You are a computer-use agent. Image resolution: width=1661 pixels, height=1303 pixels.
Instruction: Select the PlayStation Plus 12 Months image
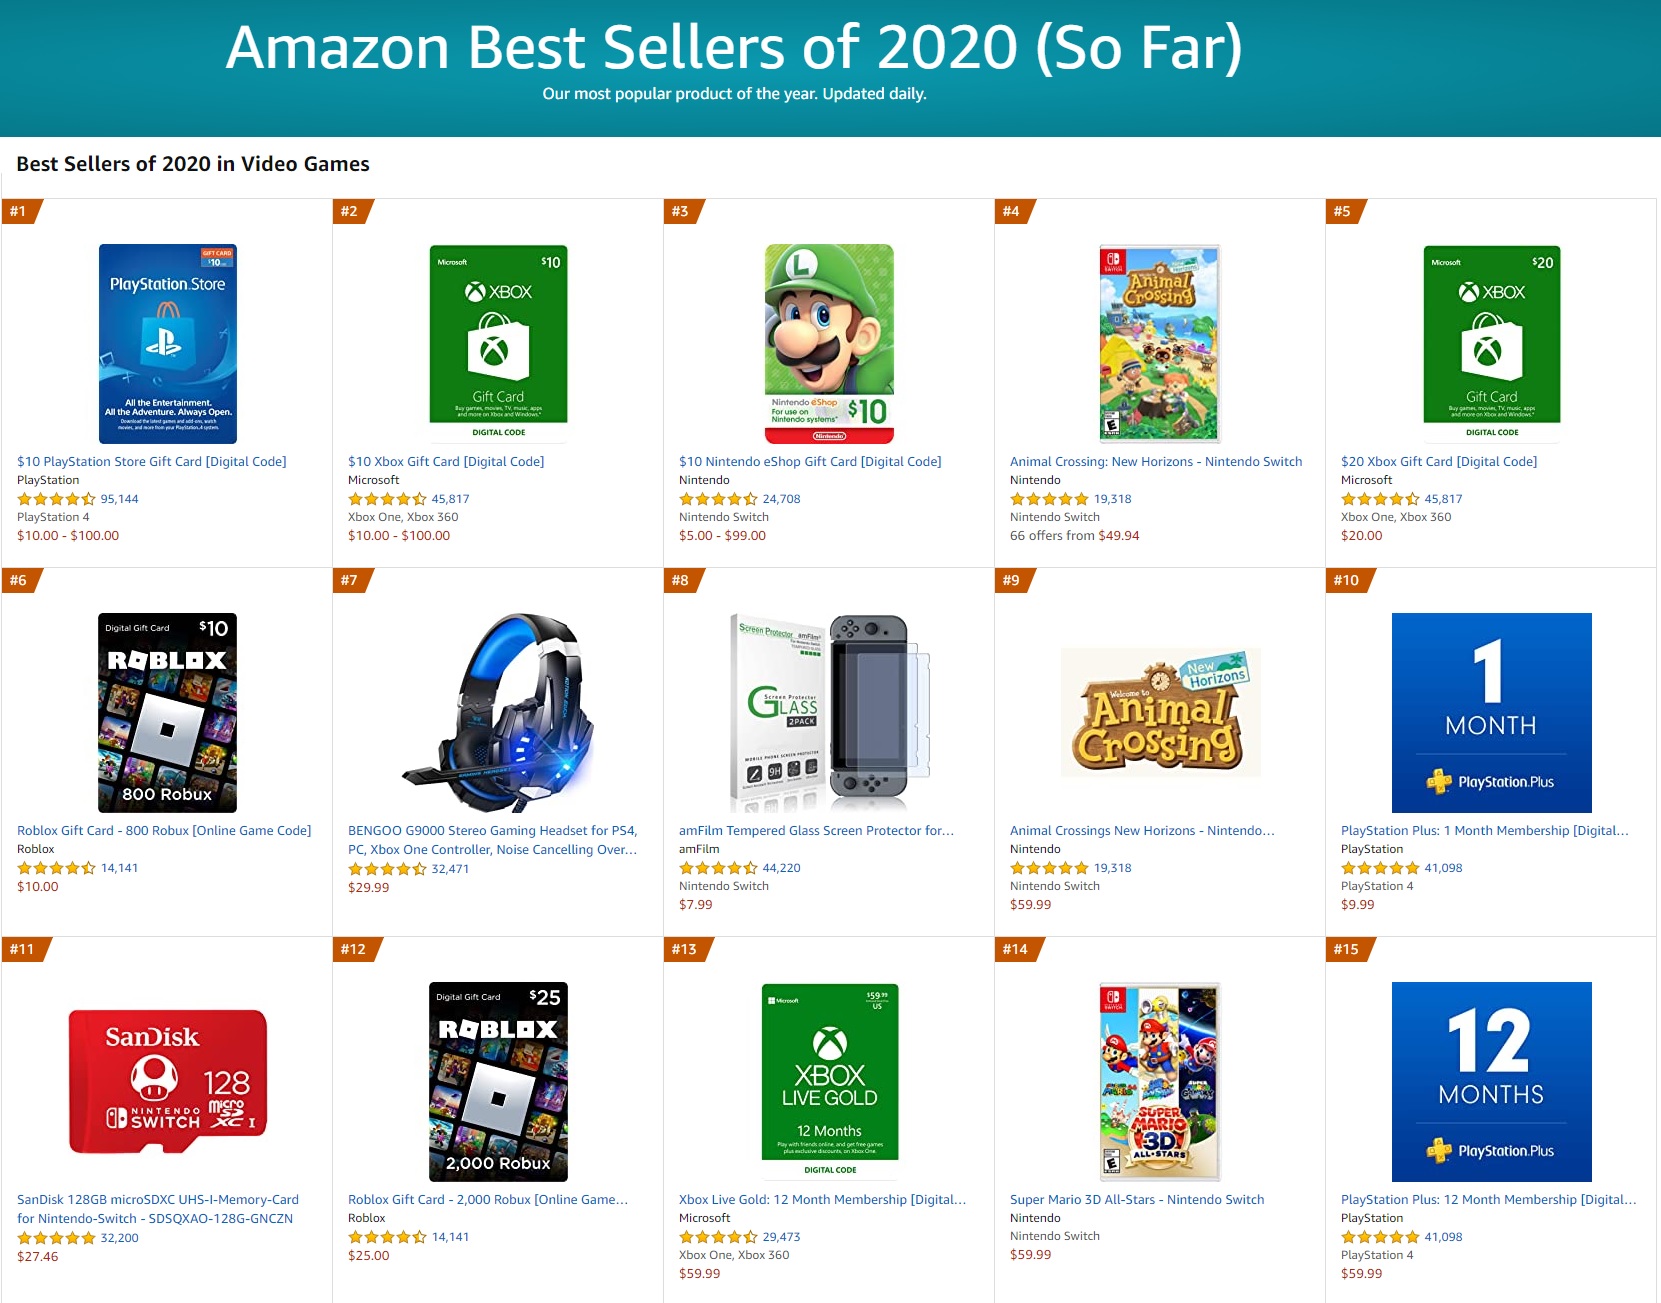[1491, 1081]
